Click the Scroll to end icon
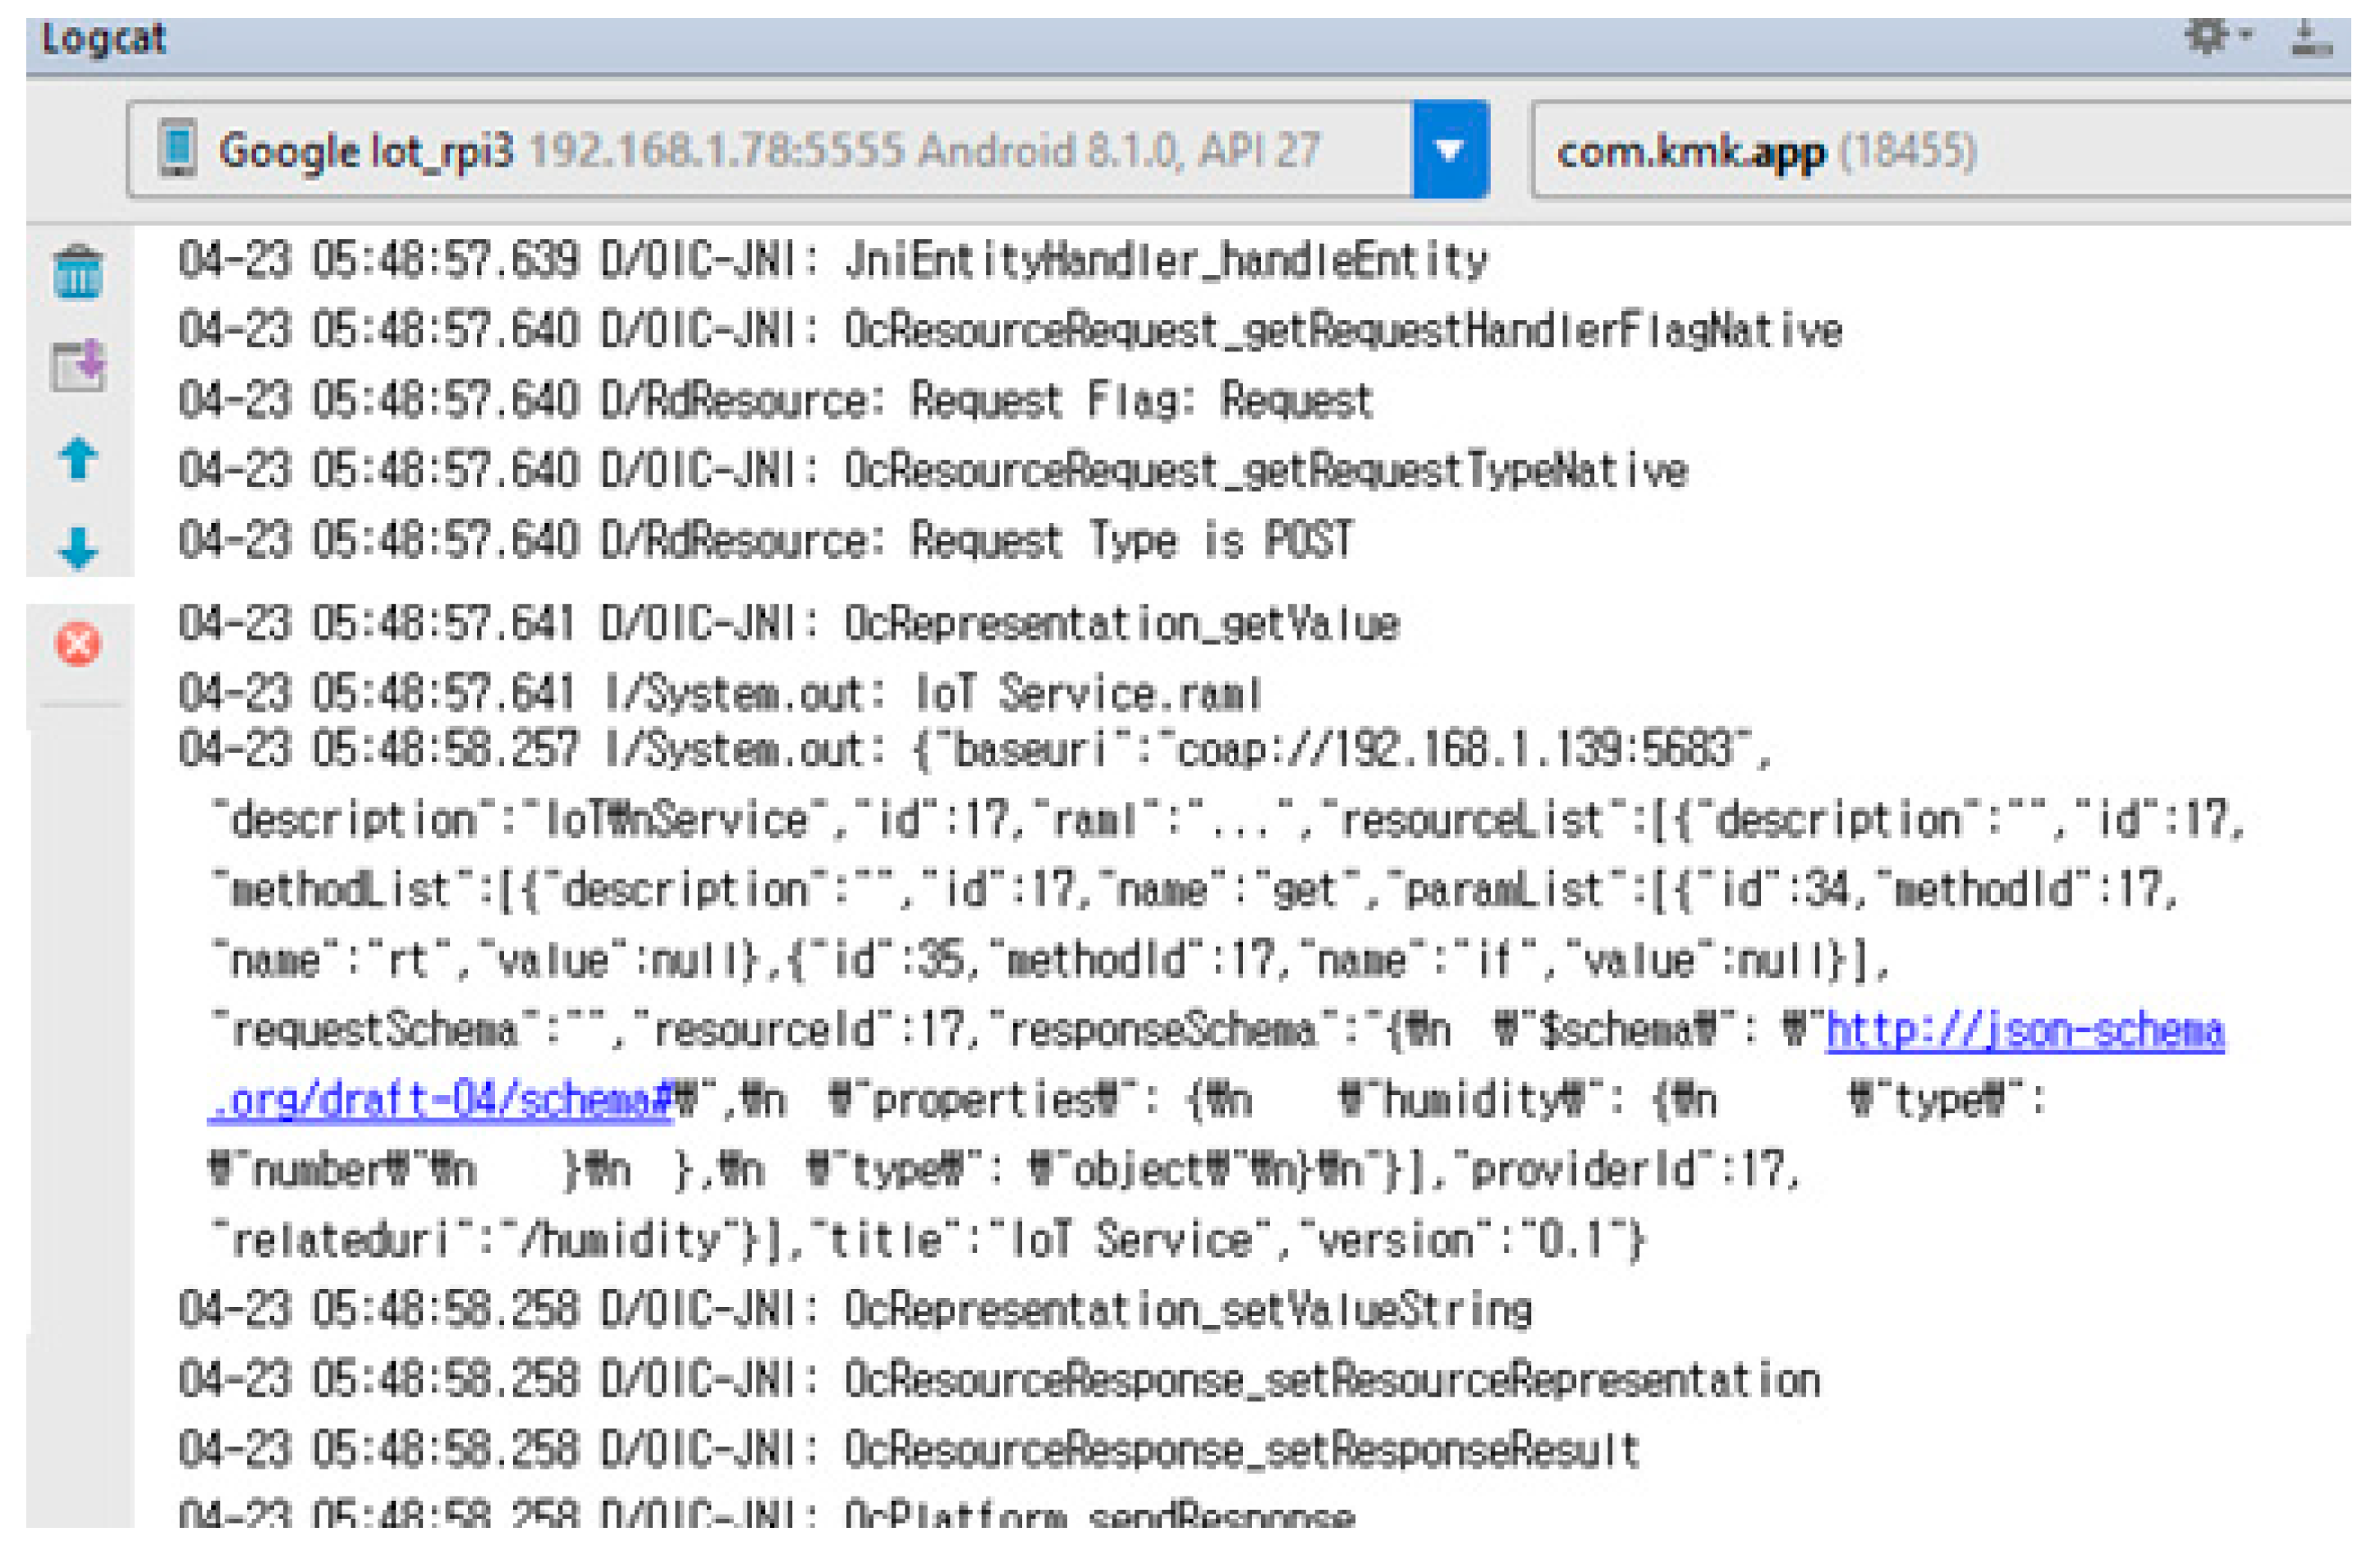The width and height of the screenshot is (2380, 1550). click(x=77, y=366)
